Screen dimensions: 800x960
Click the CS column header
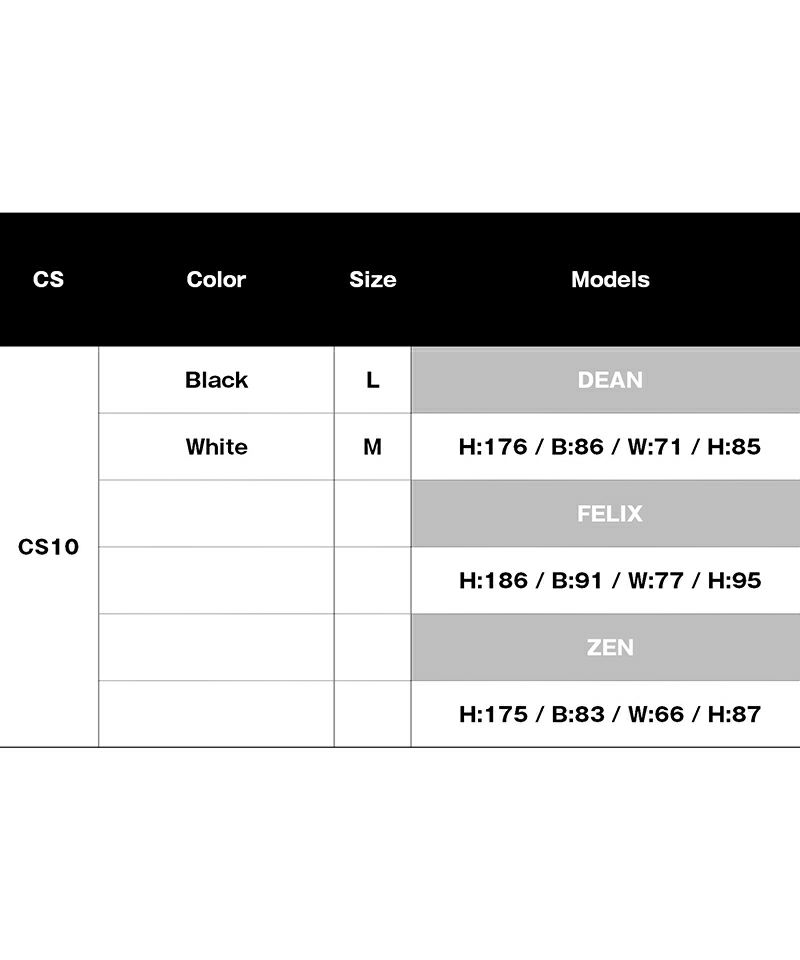coord(48,280)
